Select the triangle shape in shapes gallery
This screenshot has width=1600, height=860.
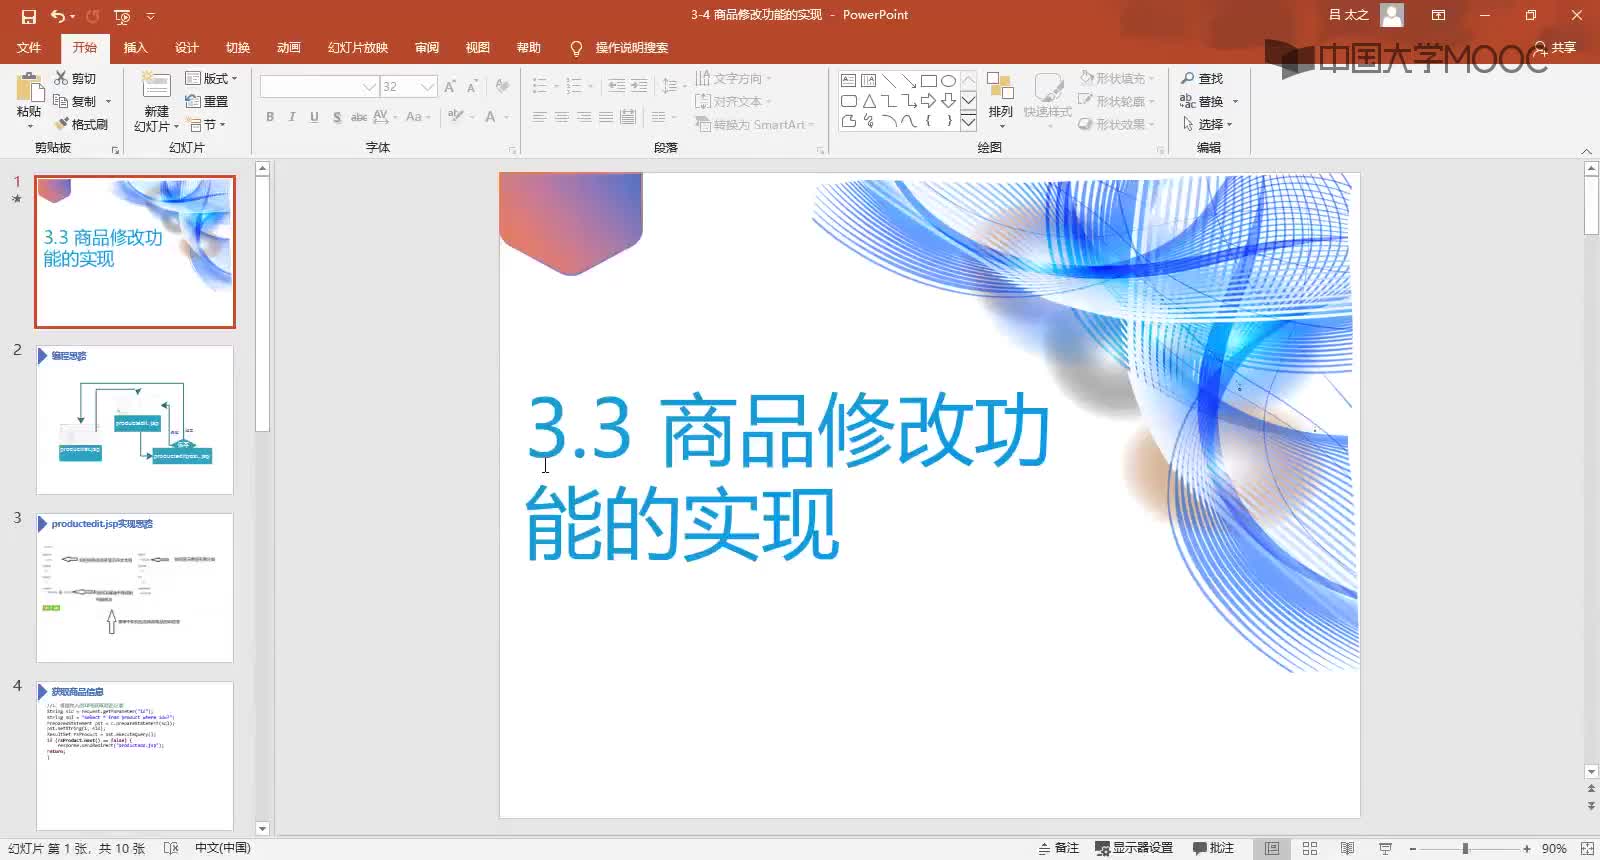point(868,101)
